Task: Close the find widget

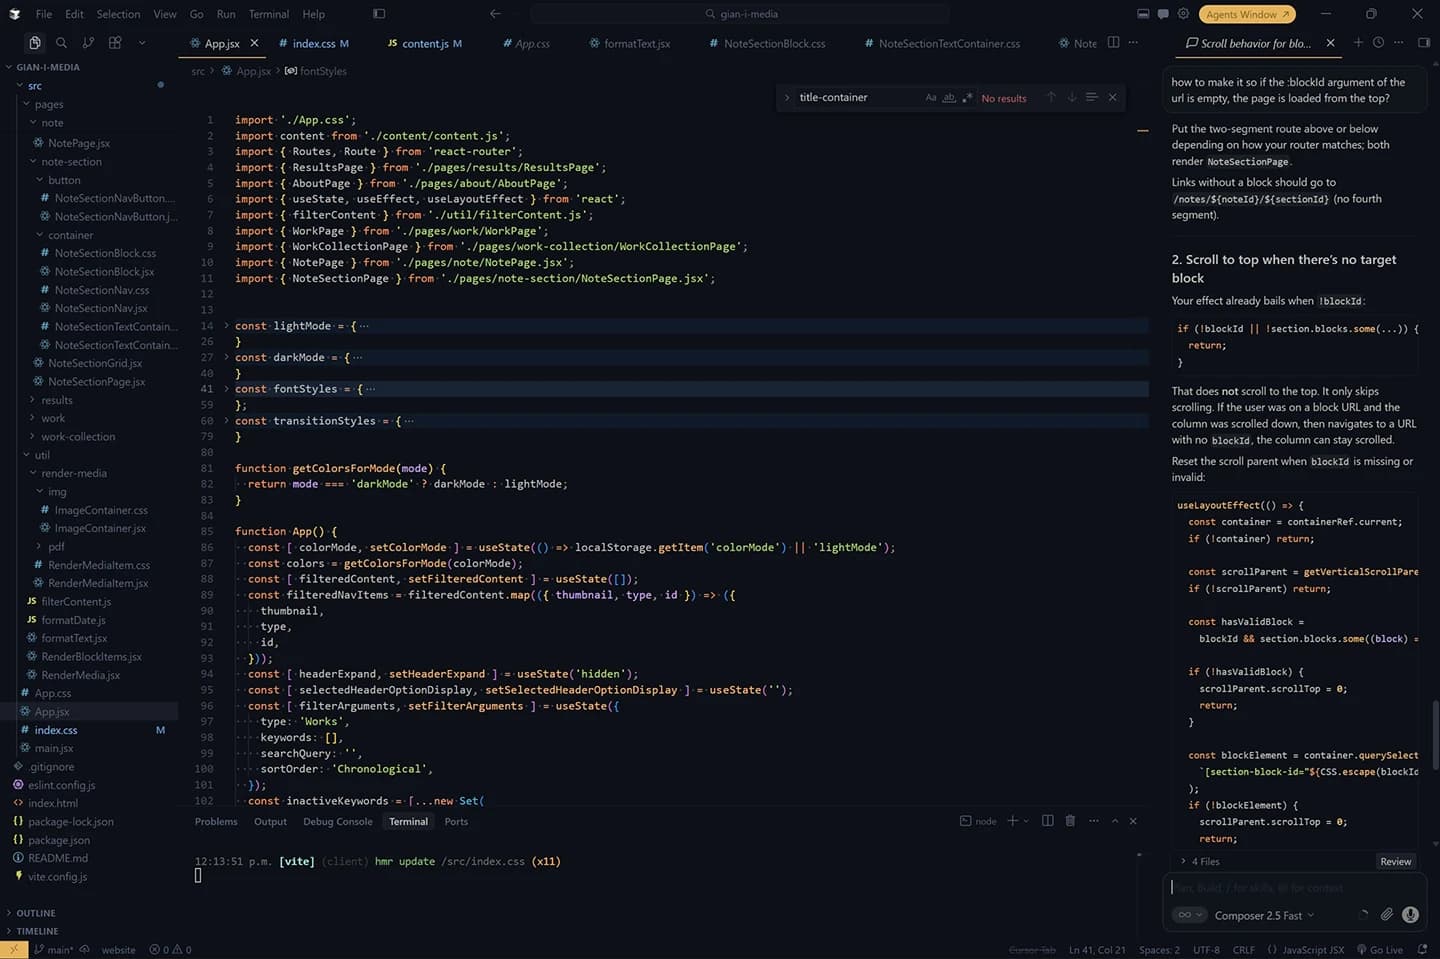Action: [1112, 97]
